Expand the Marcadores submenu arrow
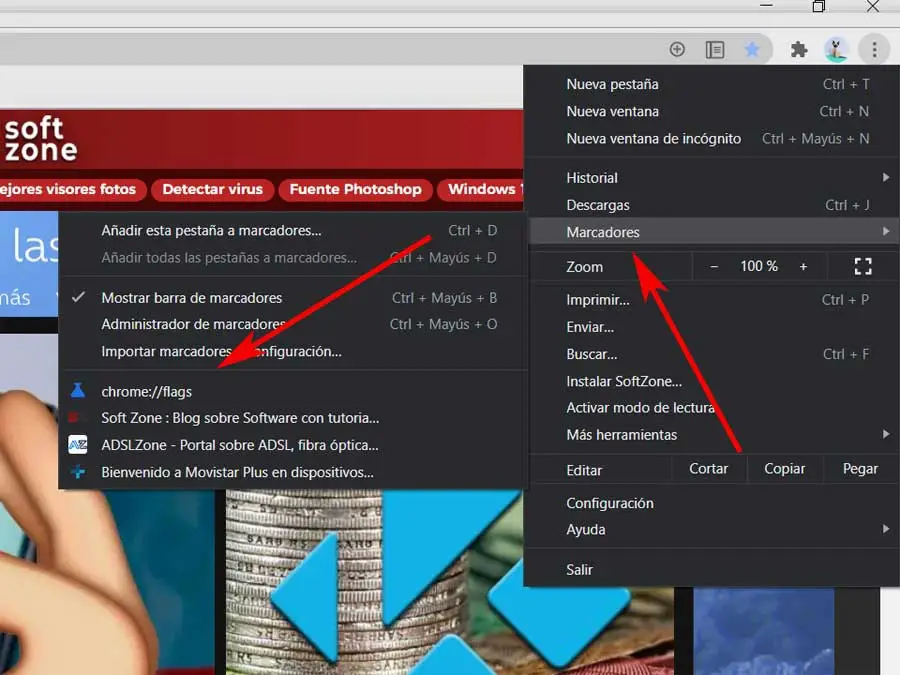Viewport: 900px width, 675px height. coord(886,231)
